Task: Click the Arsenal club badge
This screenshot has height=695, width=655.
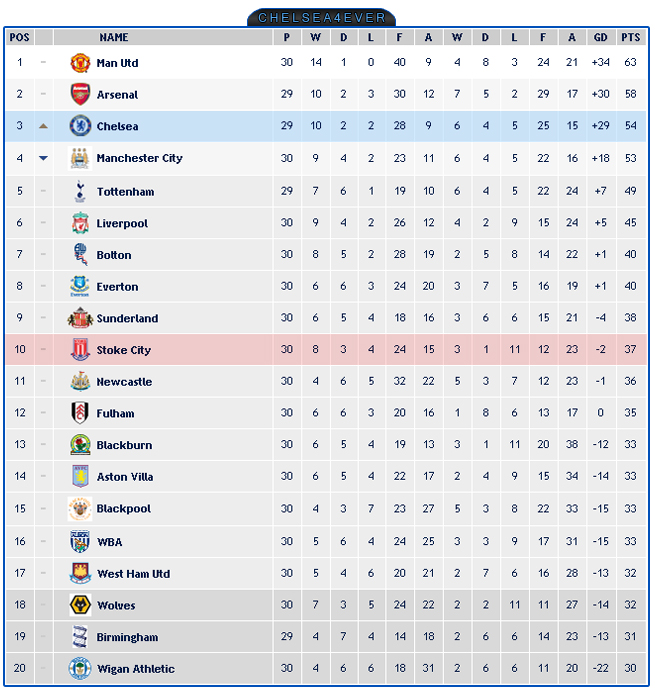Action: pyautogui.click(x=80, y=94)
